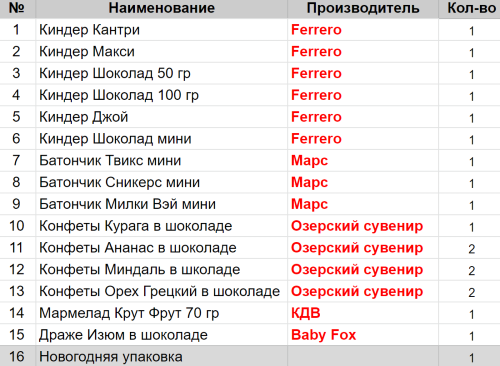
Task: Select the Кол-во column header
Action: [x=469, y=8]
